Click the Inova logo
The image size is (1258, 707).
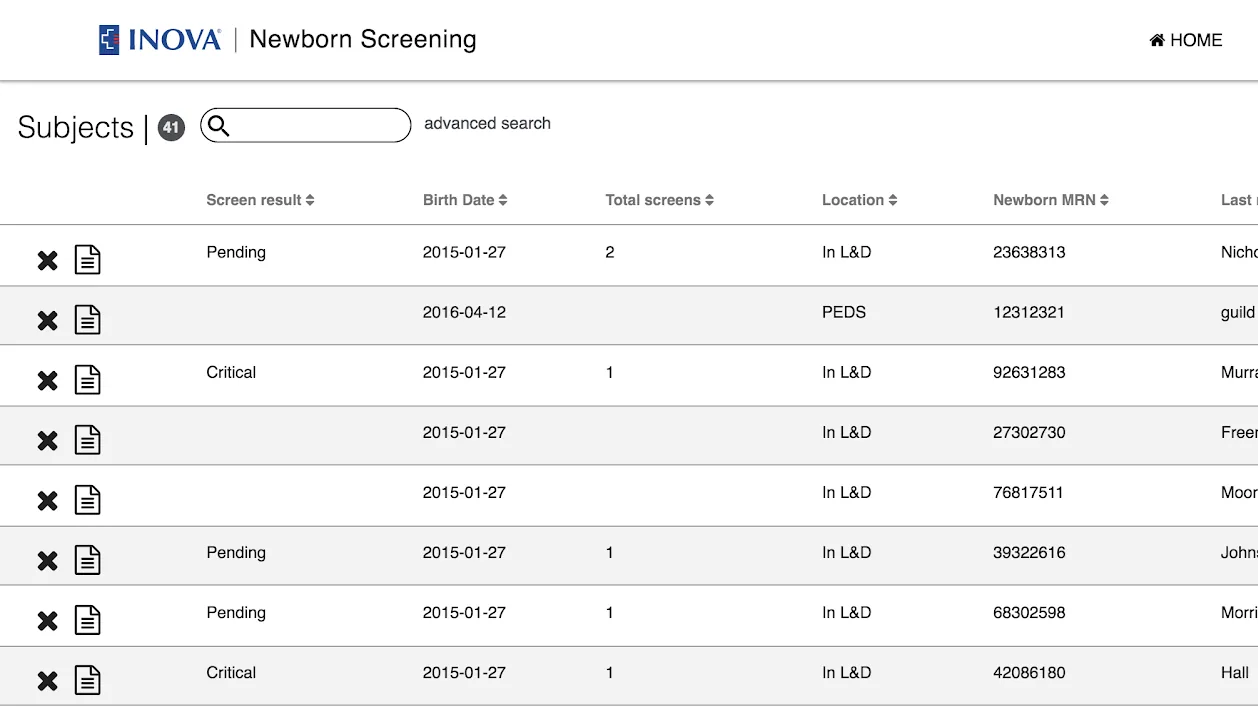tap(160, 40)
